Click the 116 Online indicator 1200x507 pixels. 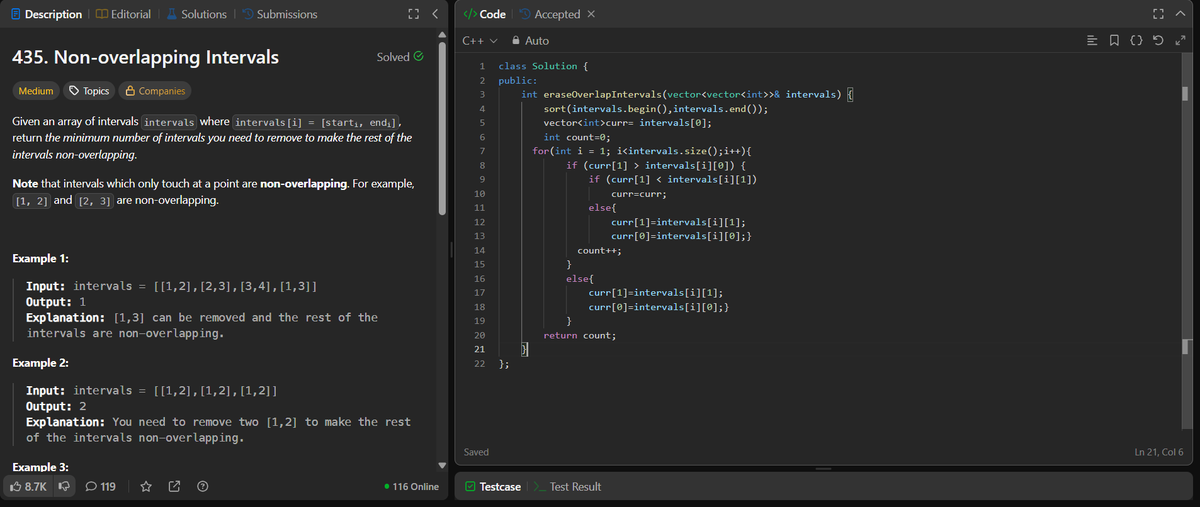411,487
